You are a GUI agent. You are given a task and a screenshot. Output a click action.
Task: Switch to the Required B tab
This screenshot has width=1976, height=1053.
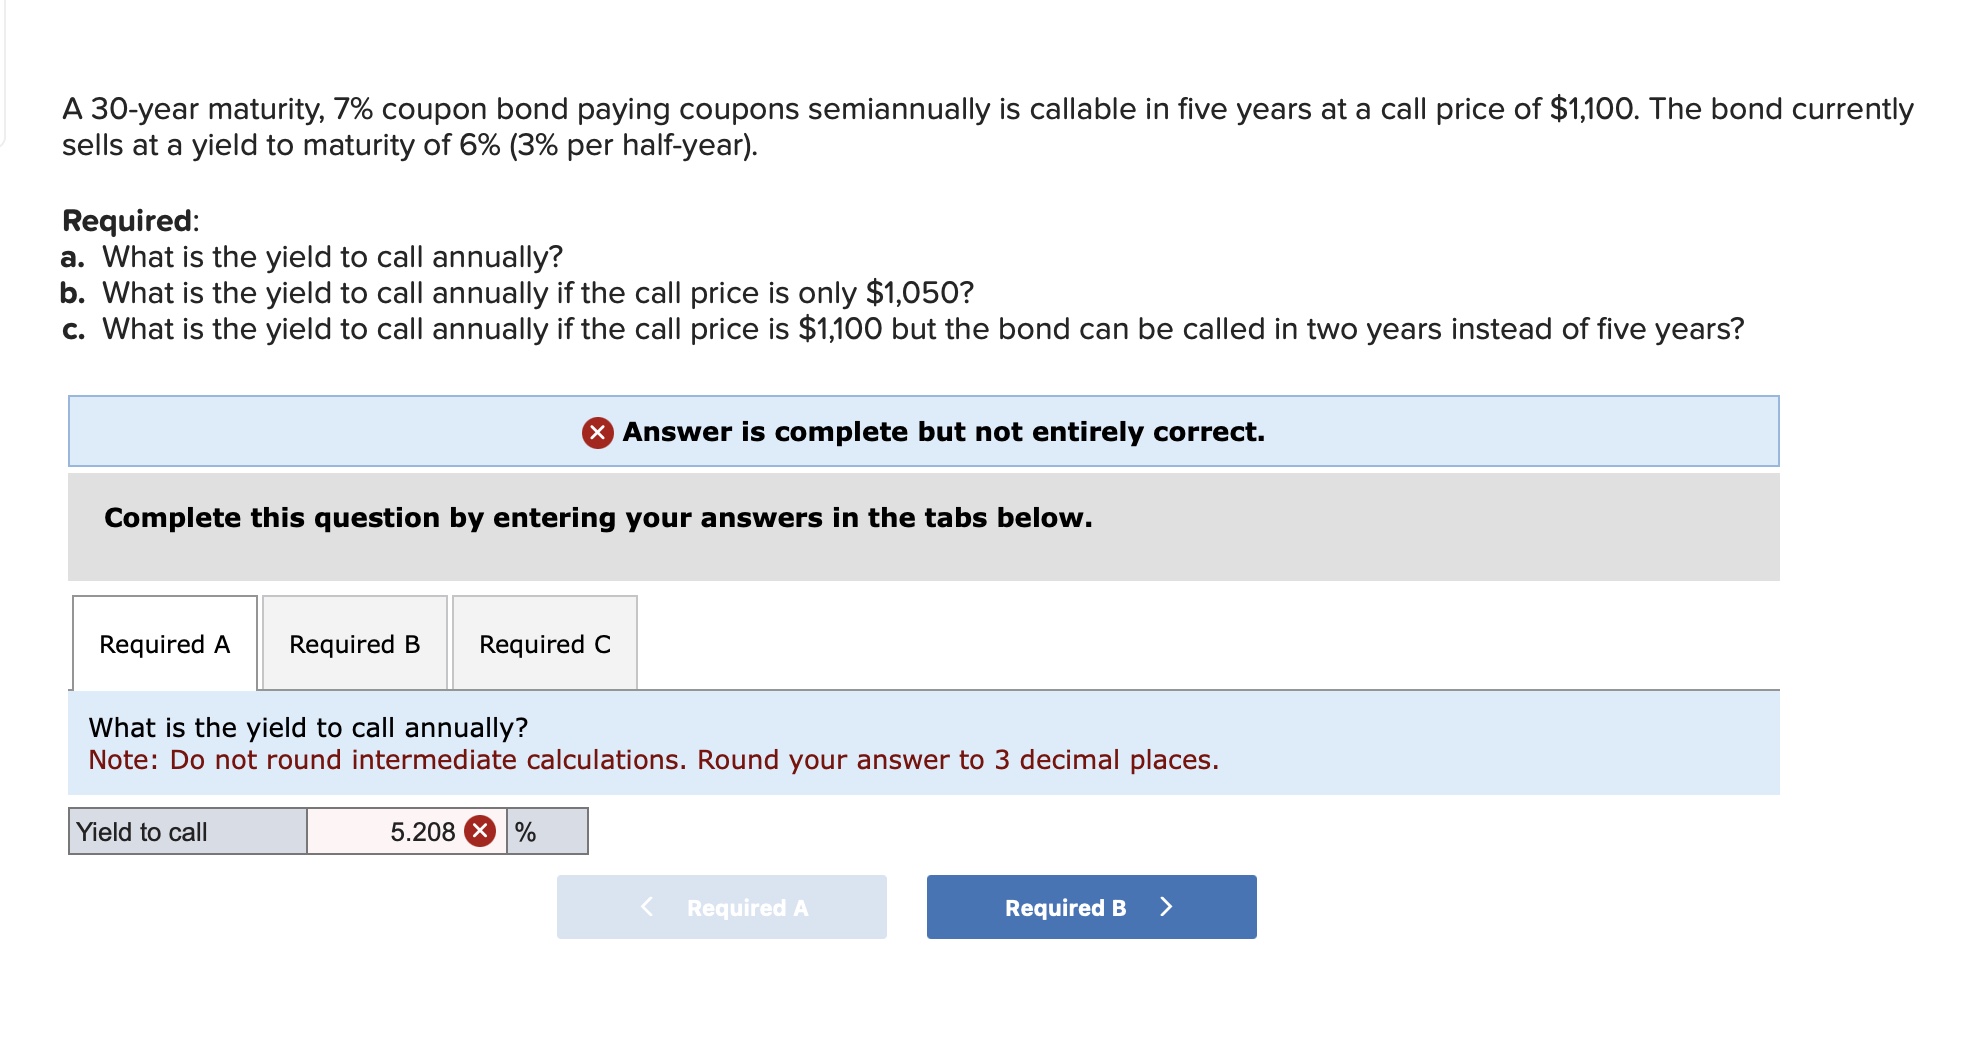coord(354,644)
